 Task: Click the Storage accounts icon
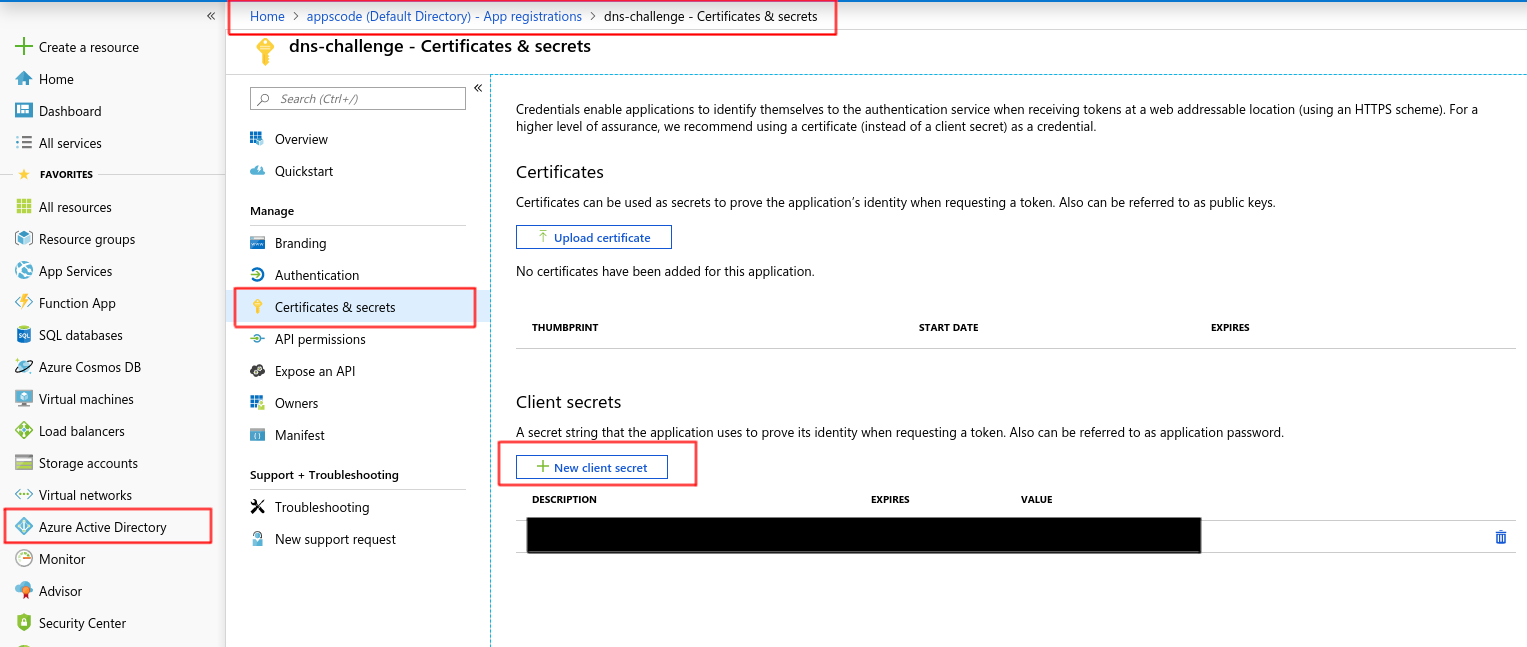click(x=24, y=463)
